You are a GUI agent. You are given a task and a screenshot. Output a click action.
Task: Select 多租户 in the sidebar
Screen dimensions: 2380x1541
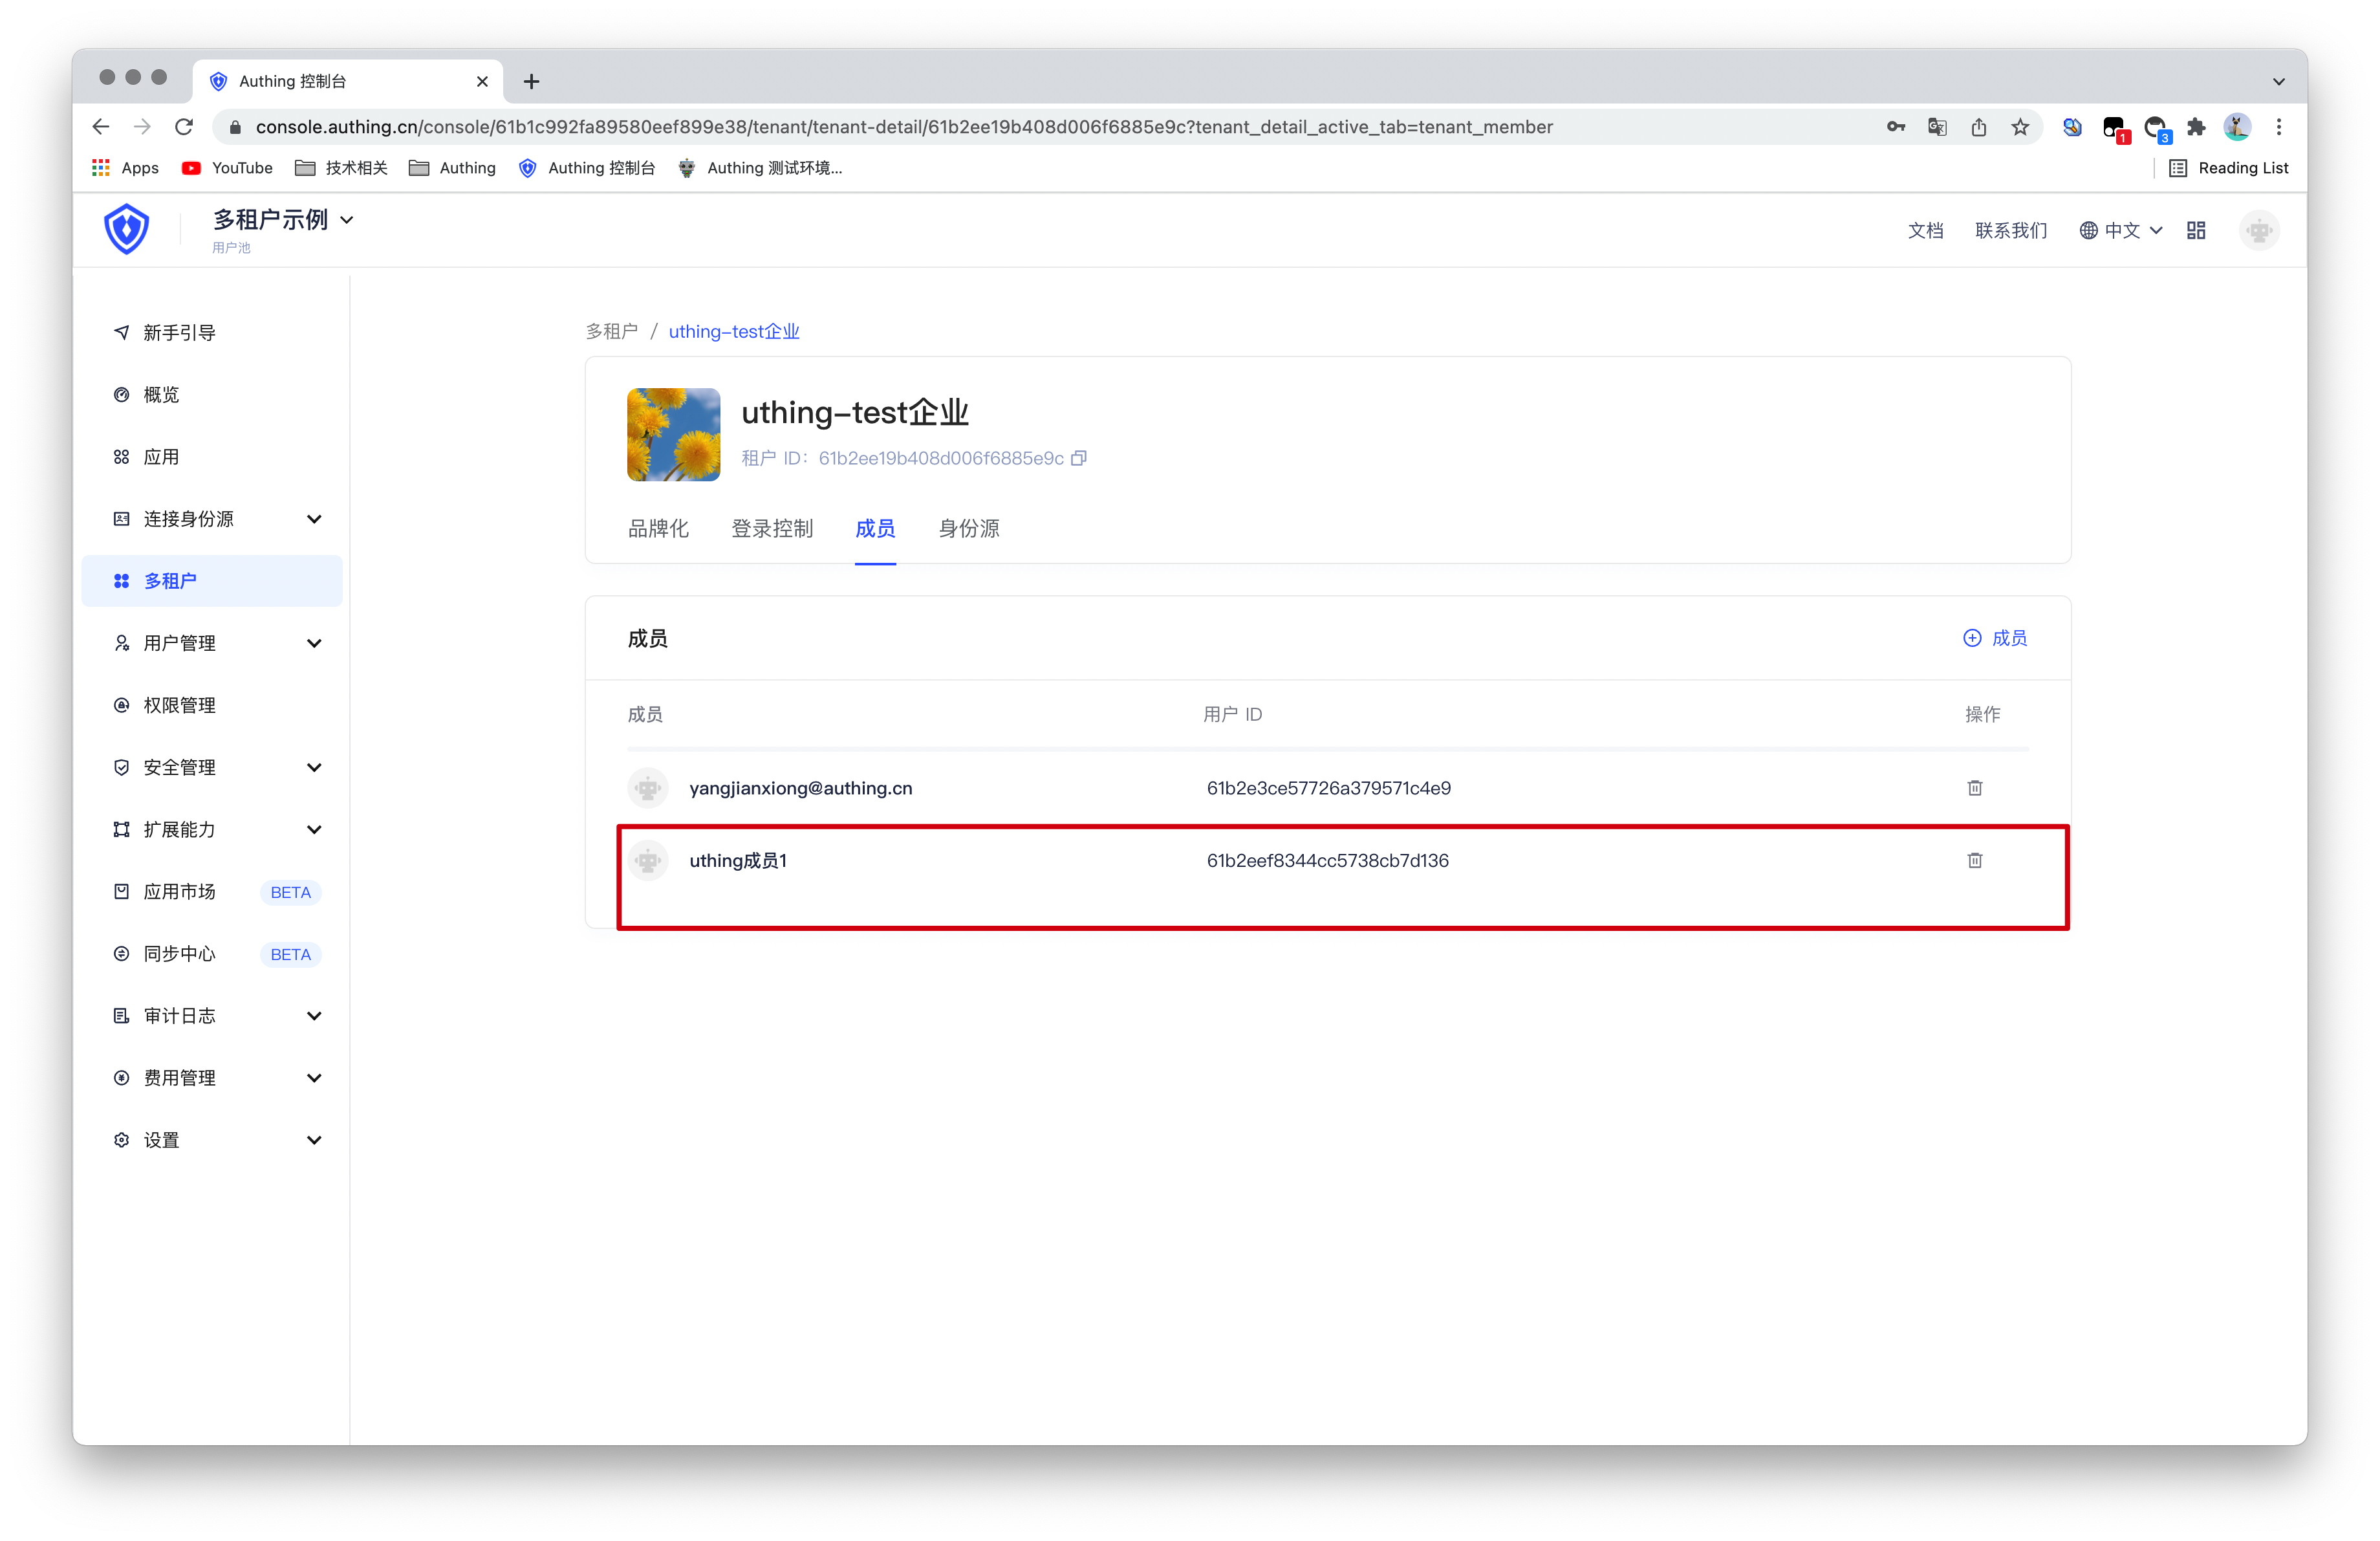pos(212,581)
